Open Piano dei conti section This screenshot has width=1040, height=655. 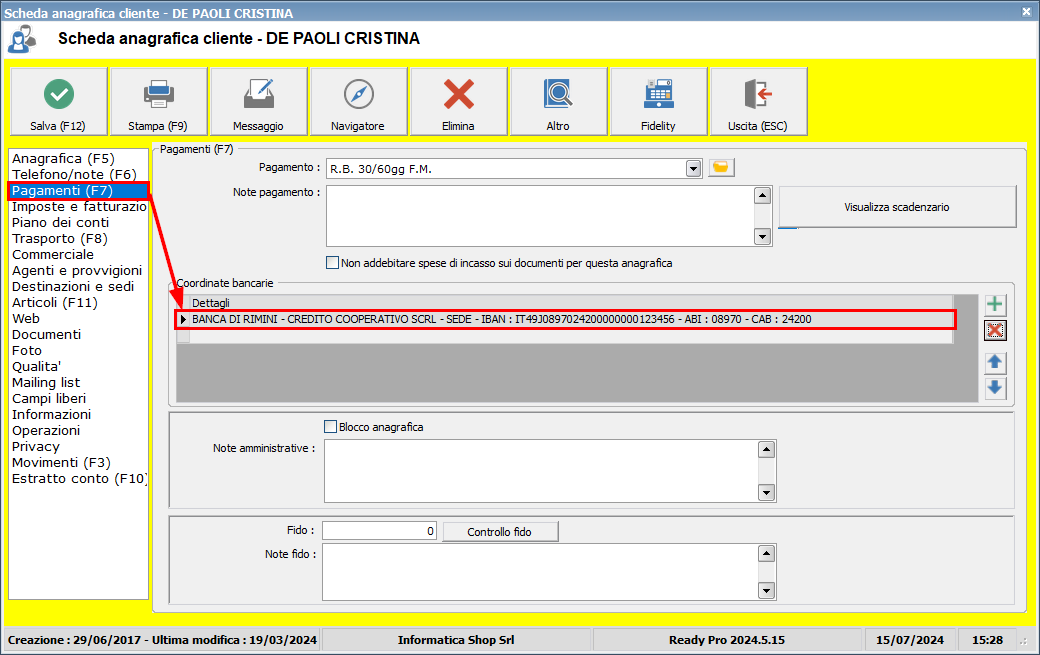click(60, 223)
